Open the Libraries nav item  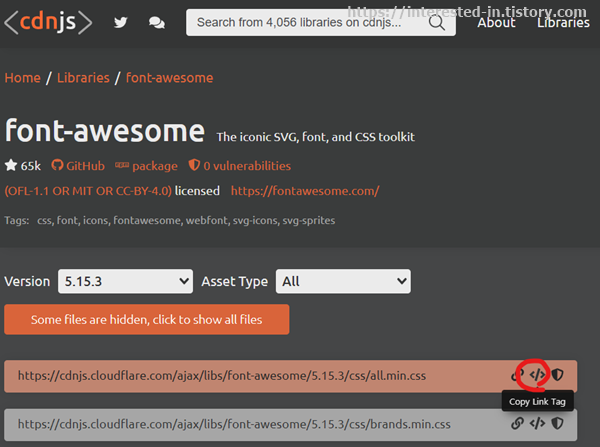563,23
